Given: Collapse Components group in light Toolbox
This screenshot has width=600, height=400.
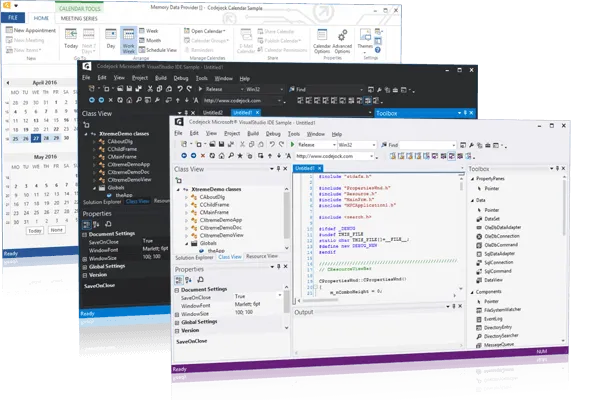Looking at the screenshot, I should (x=472, y=292).
